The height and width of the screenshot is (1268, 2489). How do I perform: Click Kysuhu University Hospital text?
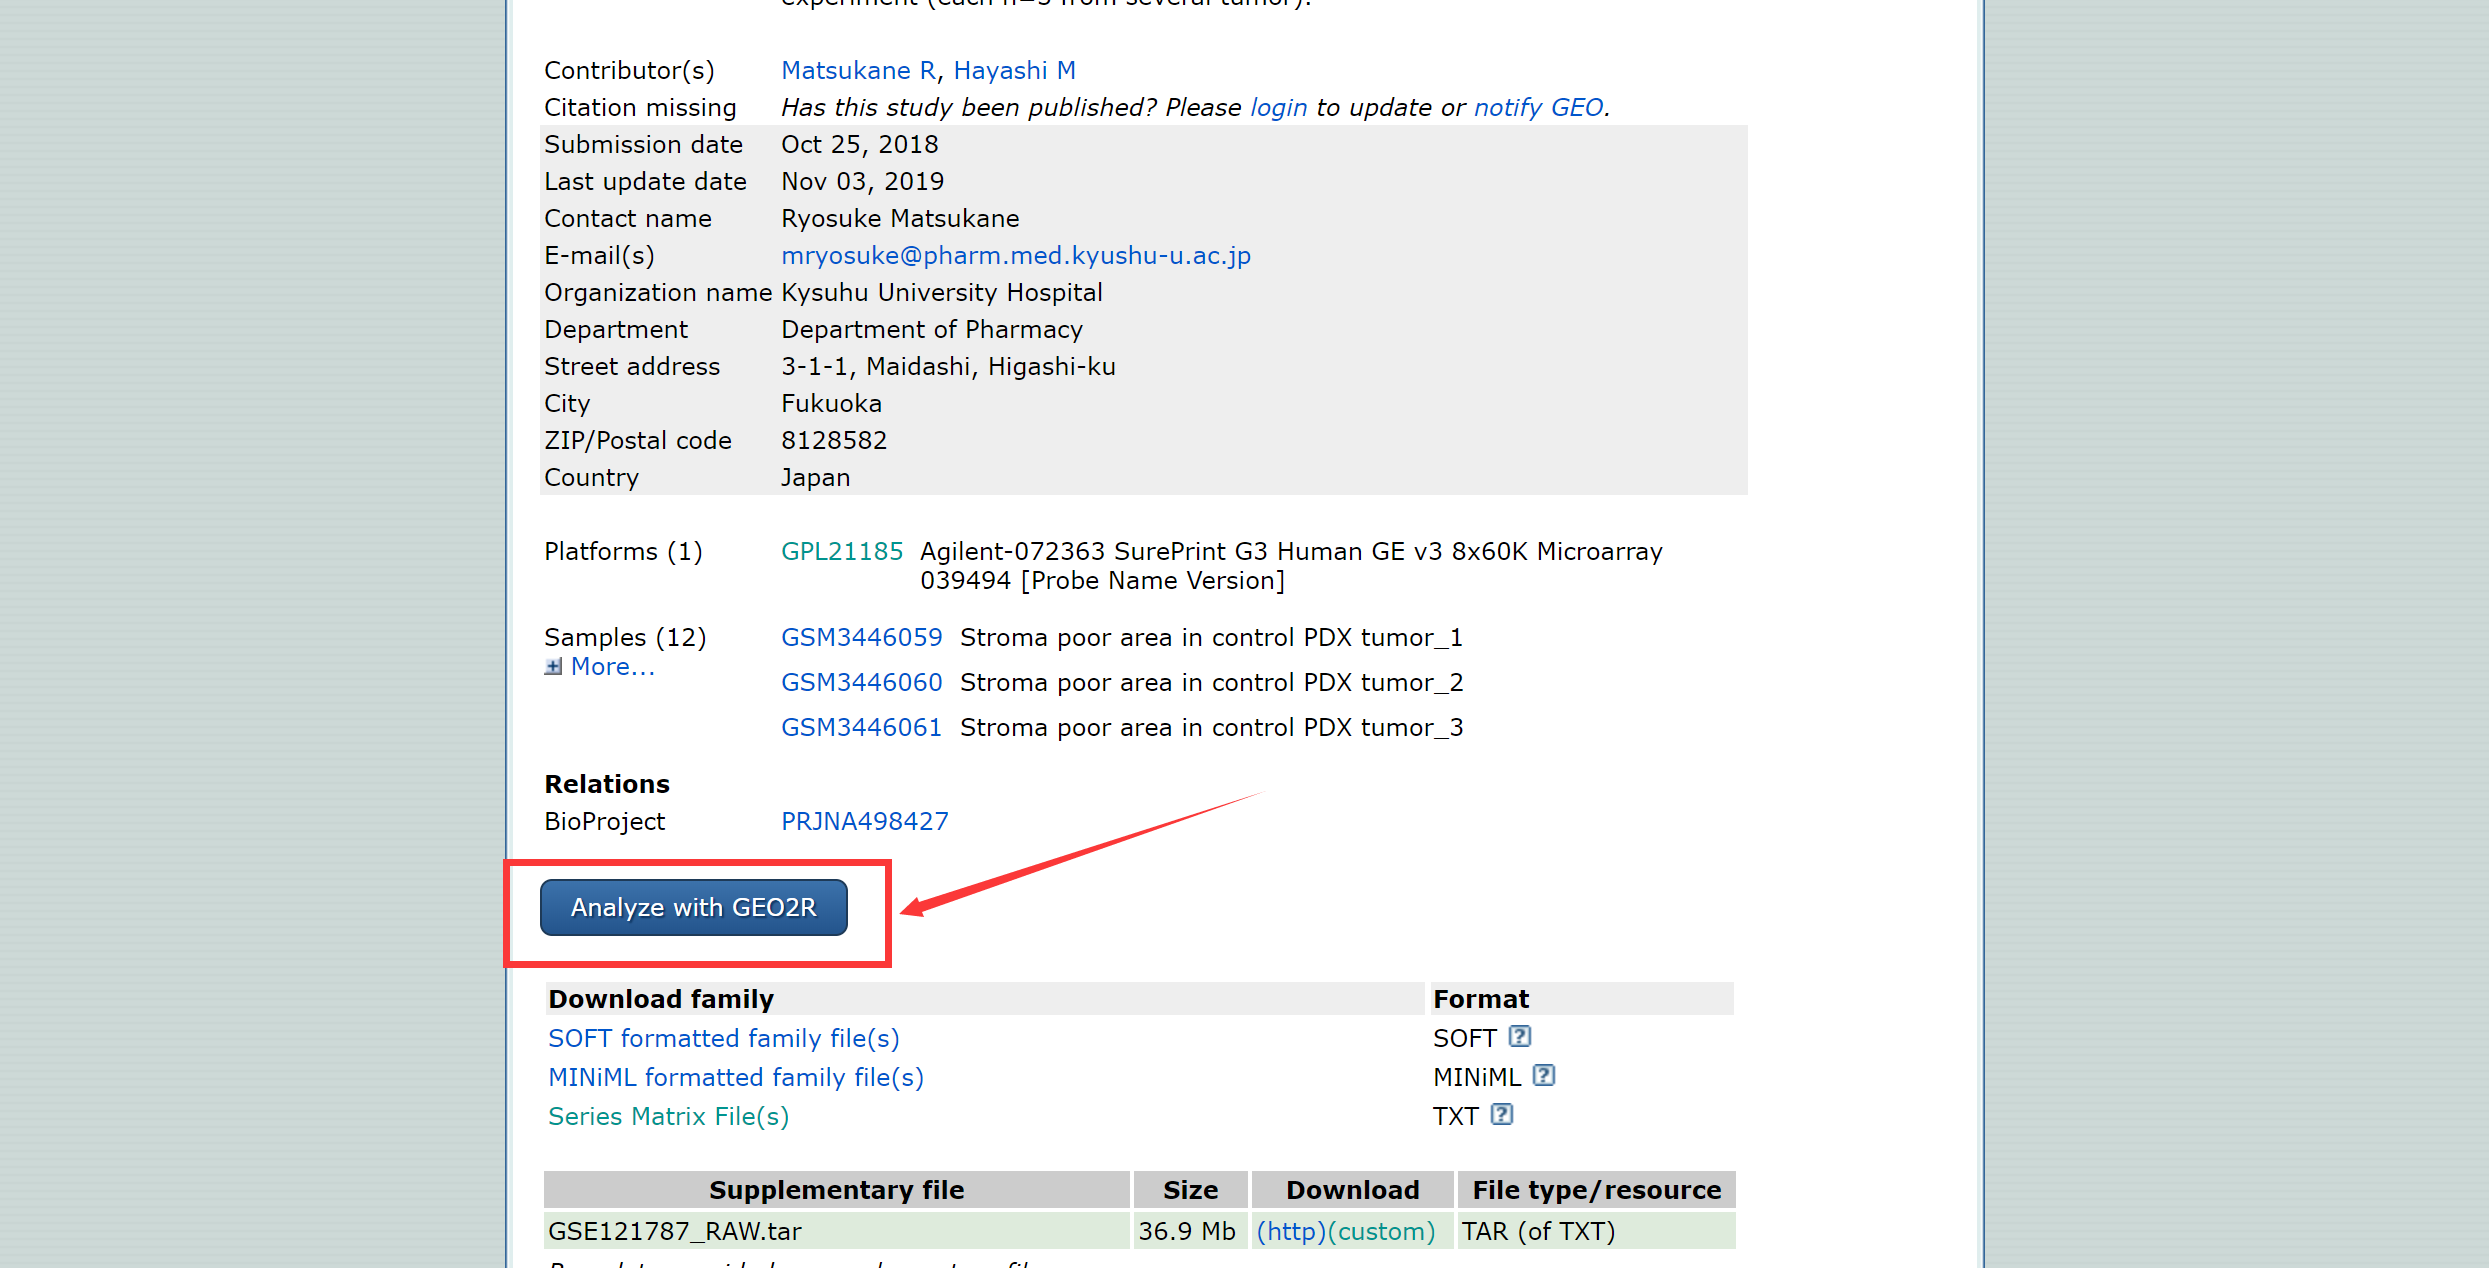pyautogui.click(x=941, y=292)
